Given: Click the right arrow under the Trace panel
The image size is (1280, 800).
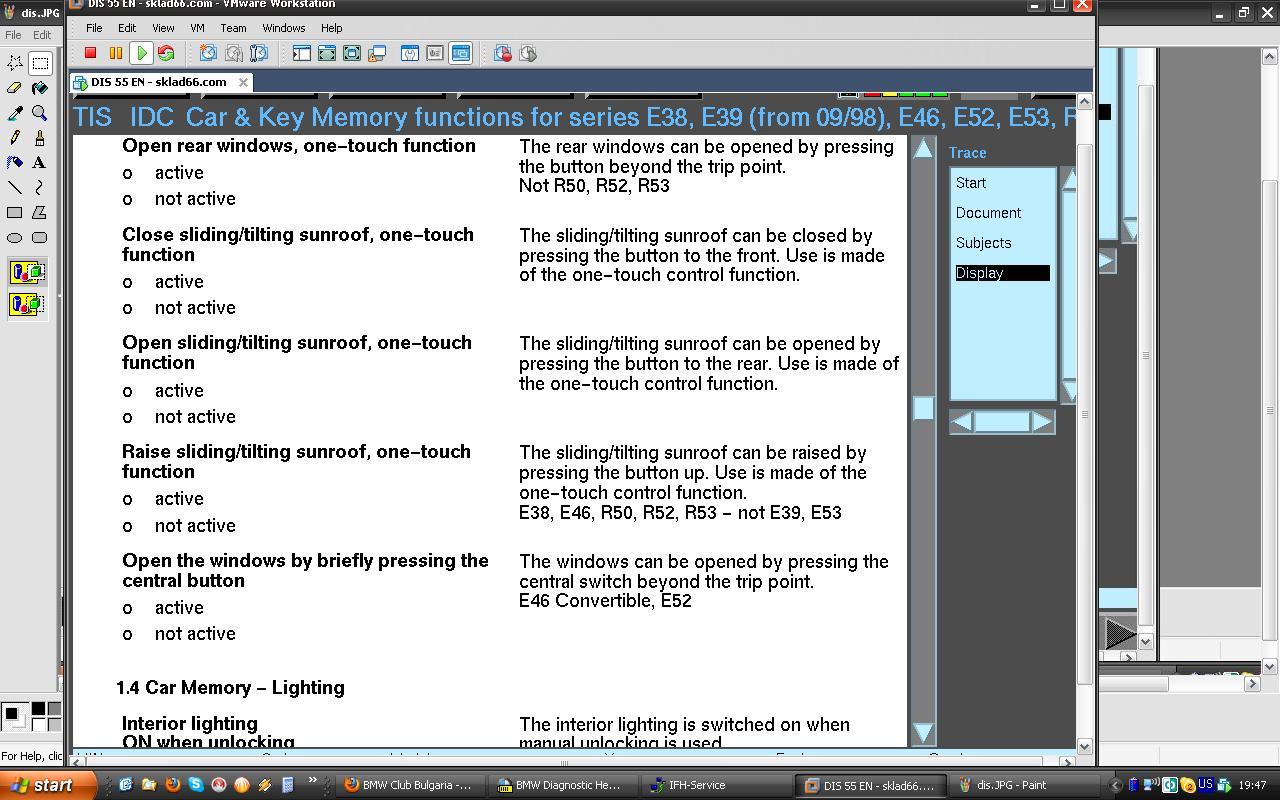Looking at the screenshot, I should (x=1042, y=422).
